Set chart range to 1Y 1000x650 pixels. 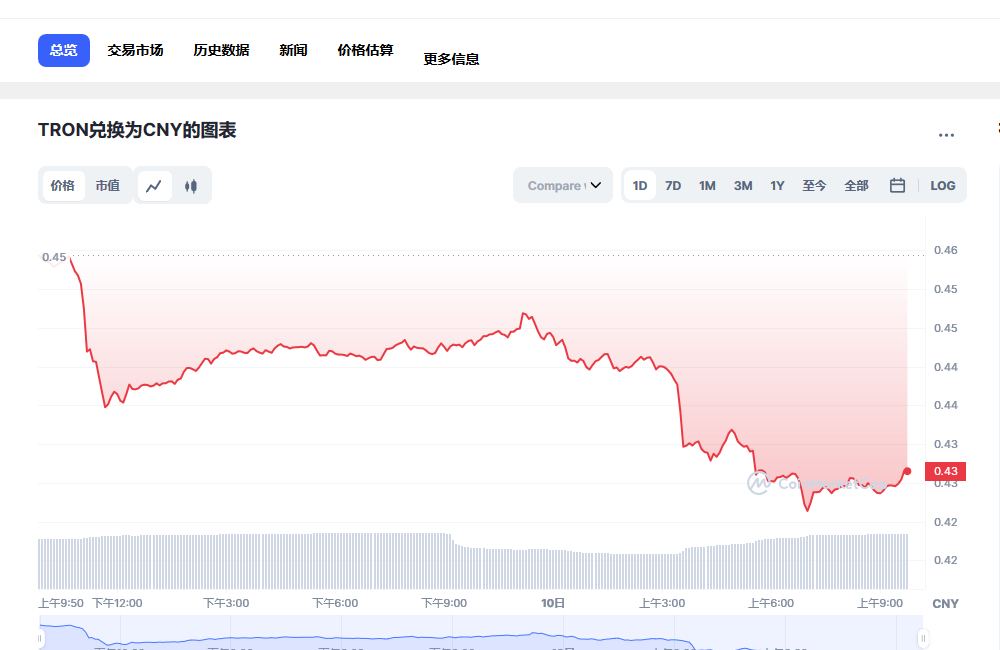777,186
